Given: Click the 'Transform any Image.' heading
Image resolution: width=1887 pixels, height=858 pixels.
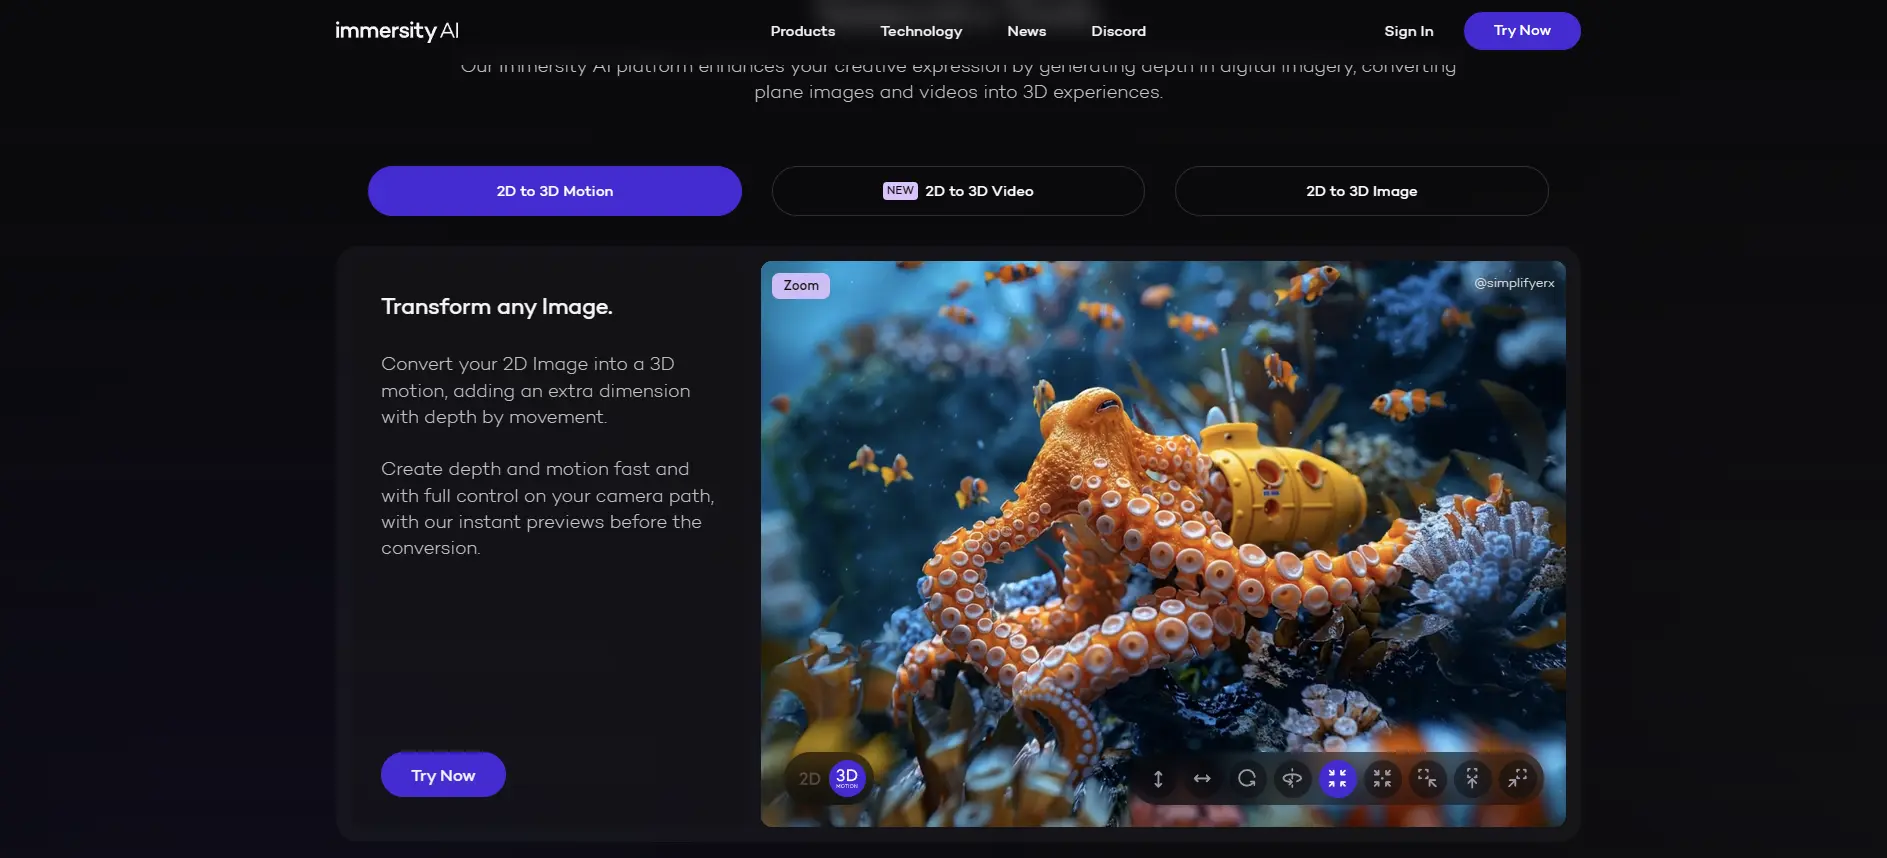Looking at the screenshot, I should 497,307.
